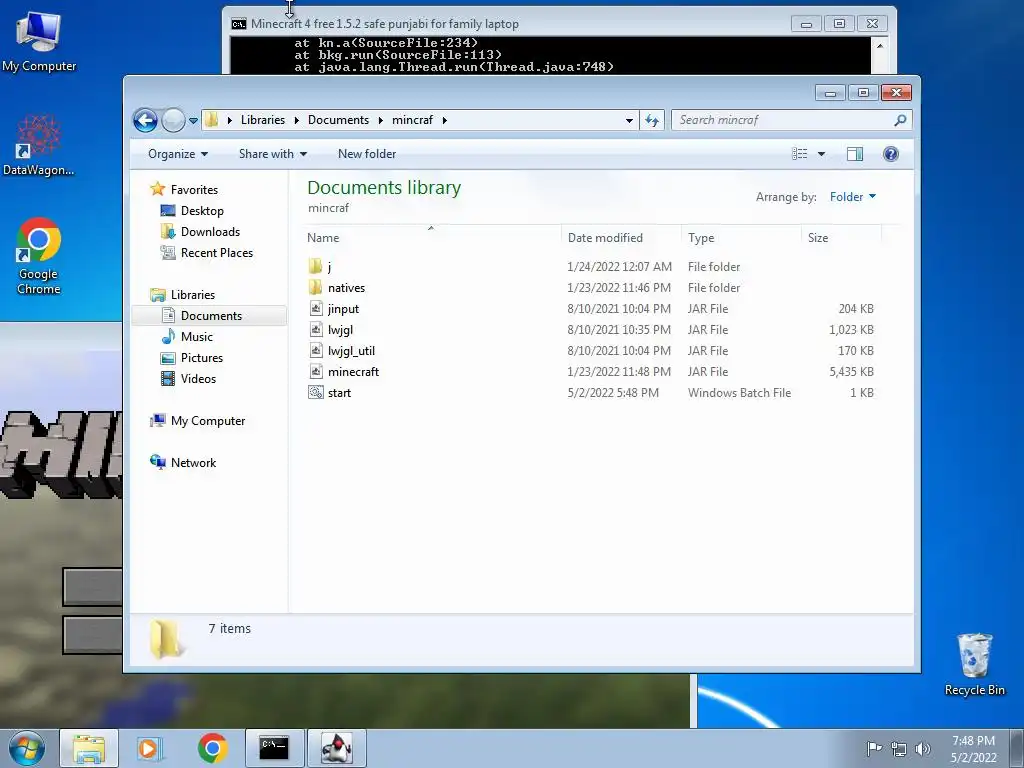Image resolution: width=1024 pixels, height=768 pixels.
Task: Open Chrome from the taskbar
Action: [212, 748]
